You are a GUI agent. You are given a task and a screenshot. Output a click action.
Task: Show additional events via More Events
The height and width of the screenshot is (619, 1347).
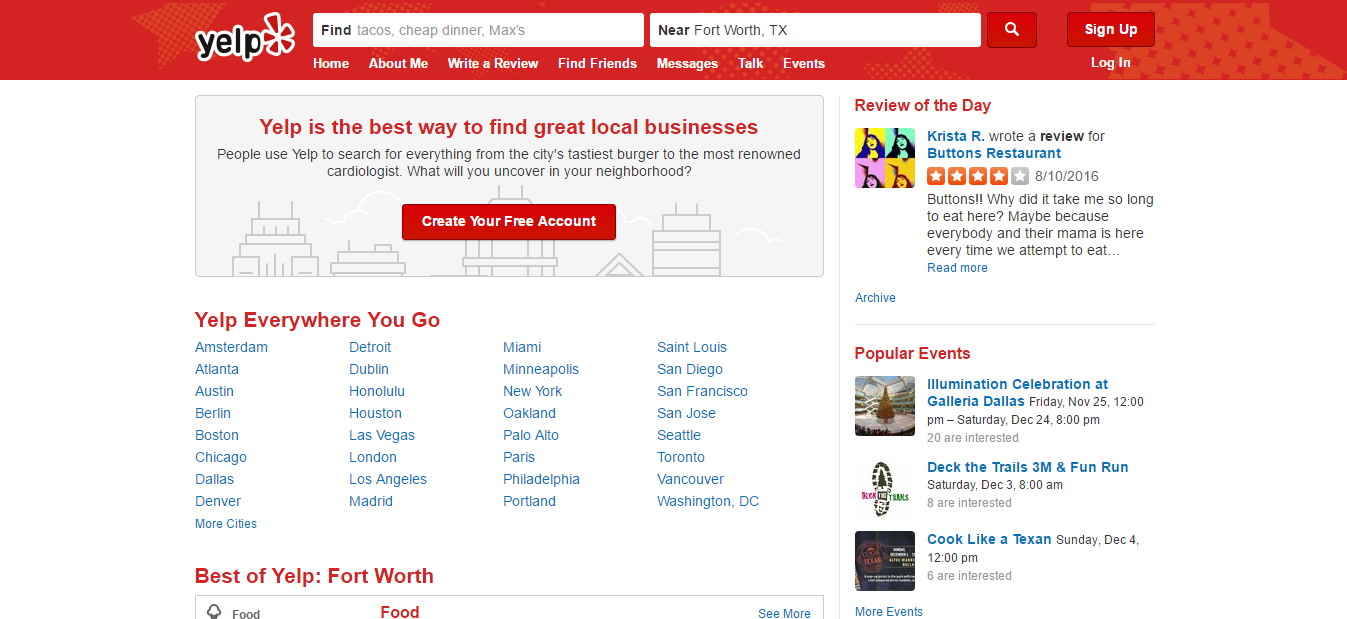889,611
